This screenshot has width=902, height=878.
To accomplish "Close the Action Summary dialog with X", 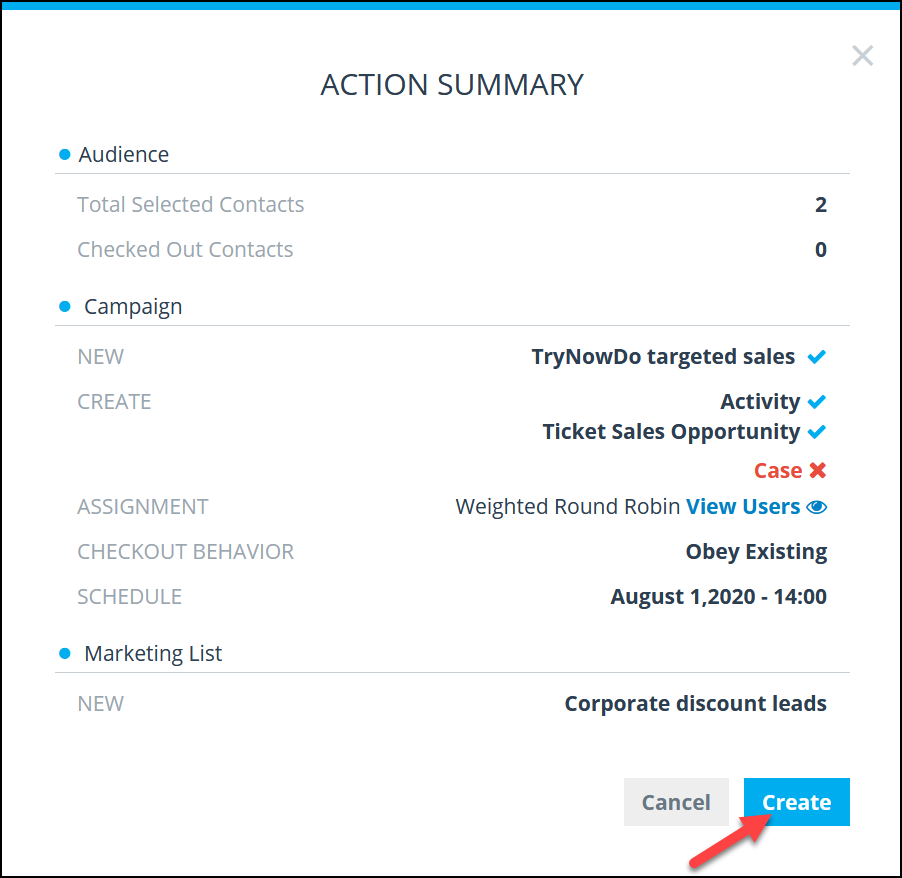I will [x=862, y=56].
